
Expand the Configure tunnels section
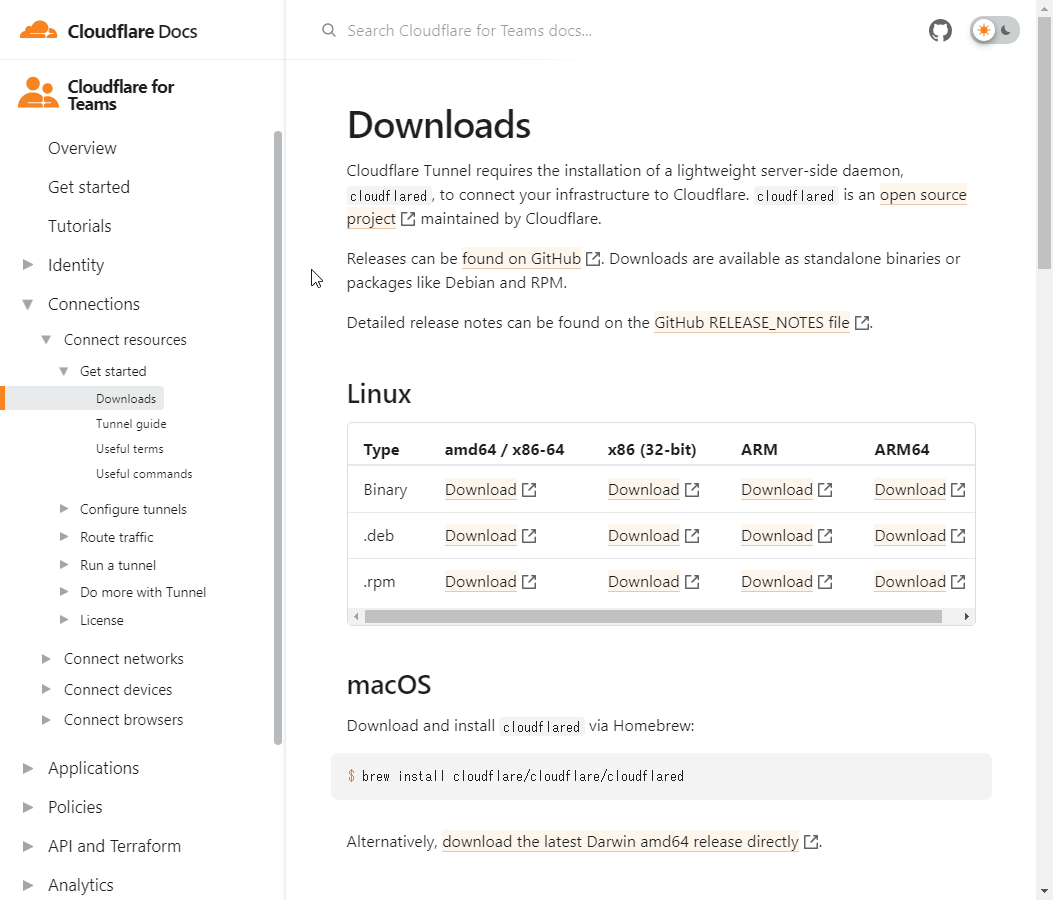tap(63, 509)
